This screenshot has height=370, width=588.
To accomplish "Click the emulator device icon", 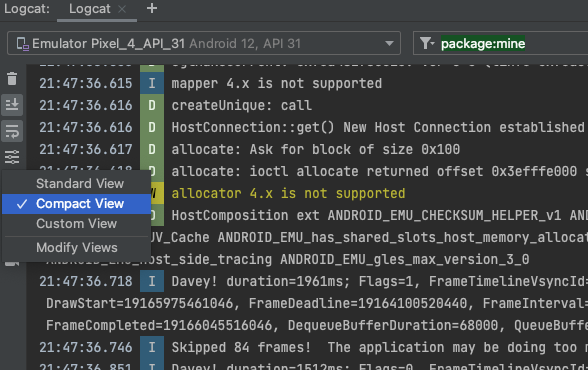I will 22,44.
